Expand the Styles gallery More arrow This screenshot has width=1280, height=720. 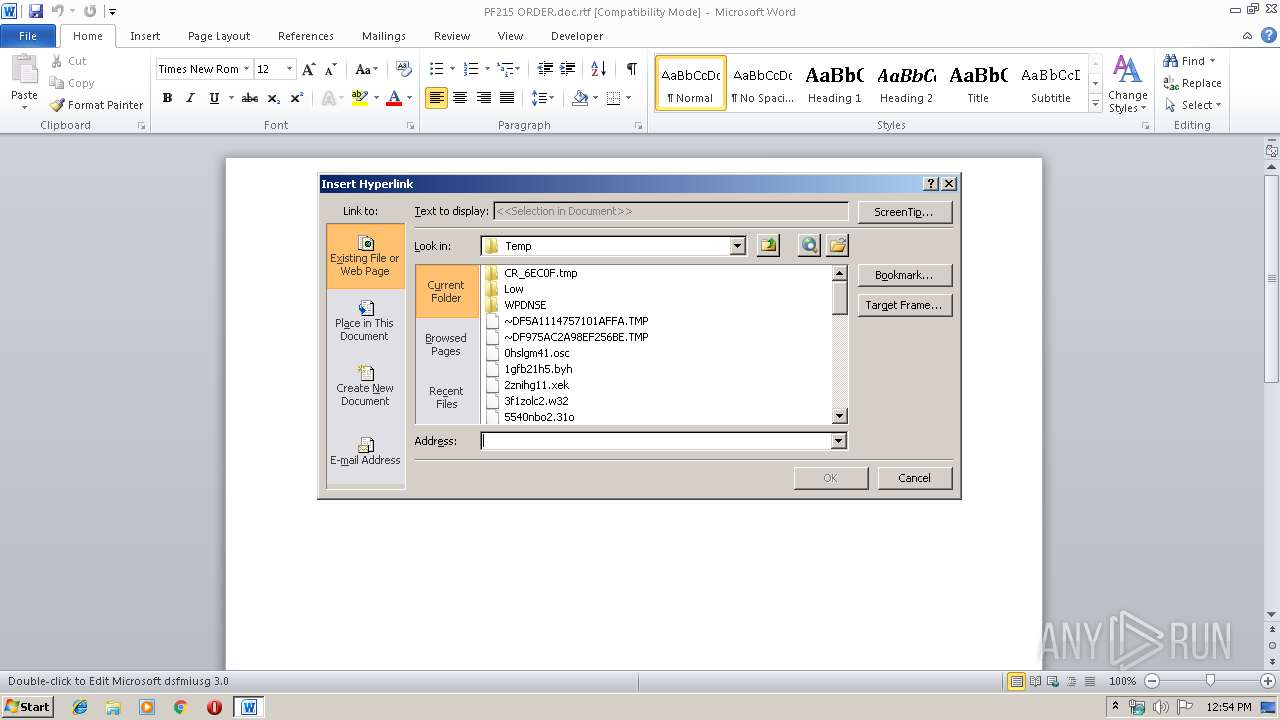pos(1095,105)
